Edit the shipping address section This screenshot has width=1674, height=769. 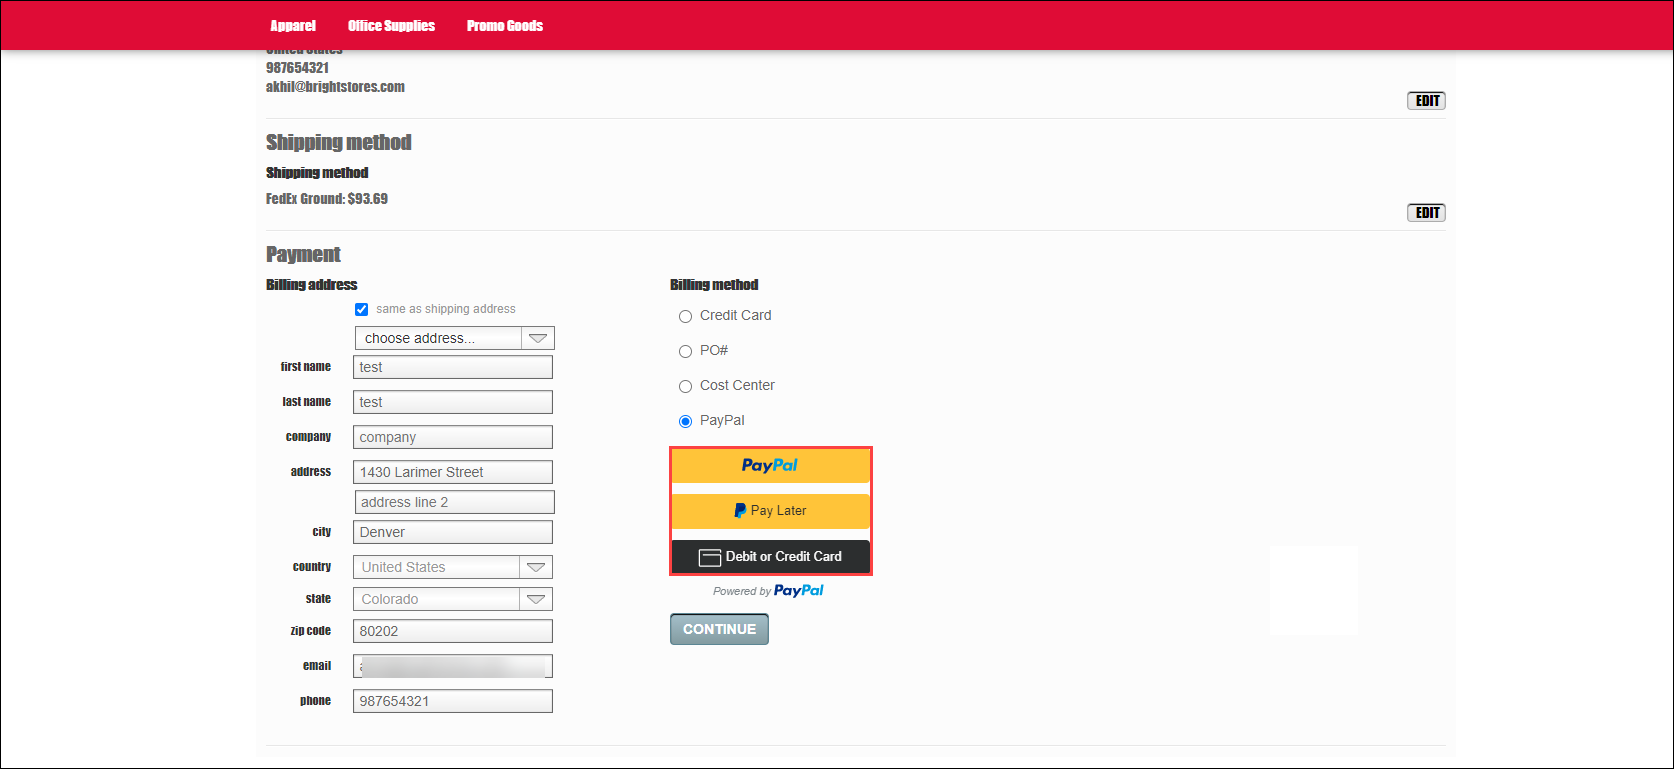point(1426,101)
